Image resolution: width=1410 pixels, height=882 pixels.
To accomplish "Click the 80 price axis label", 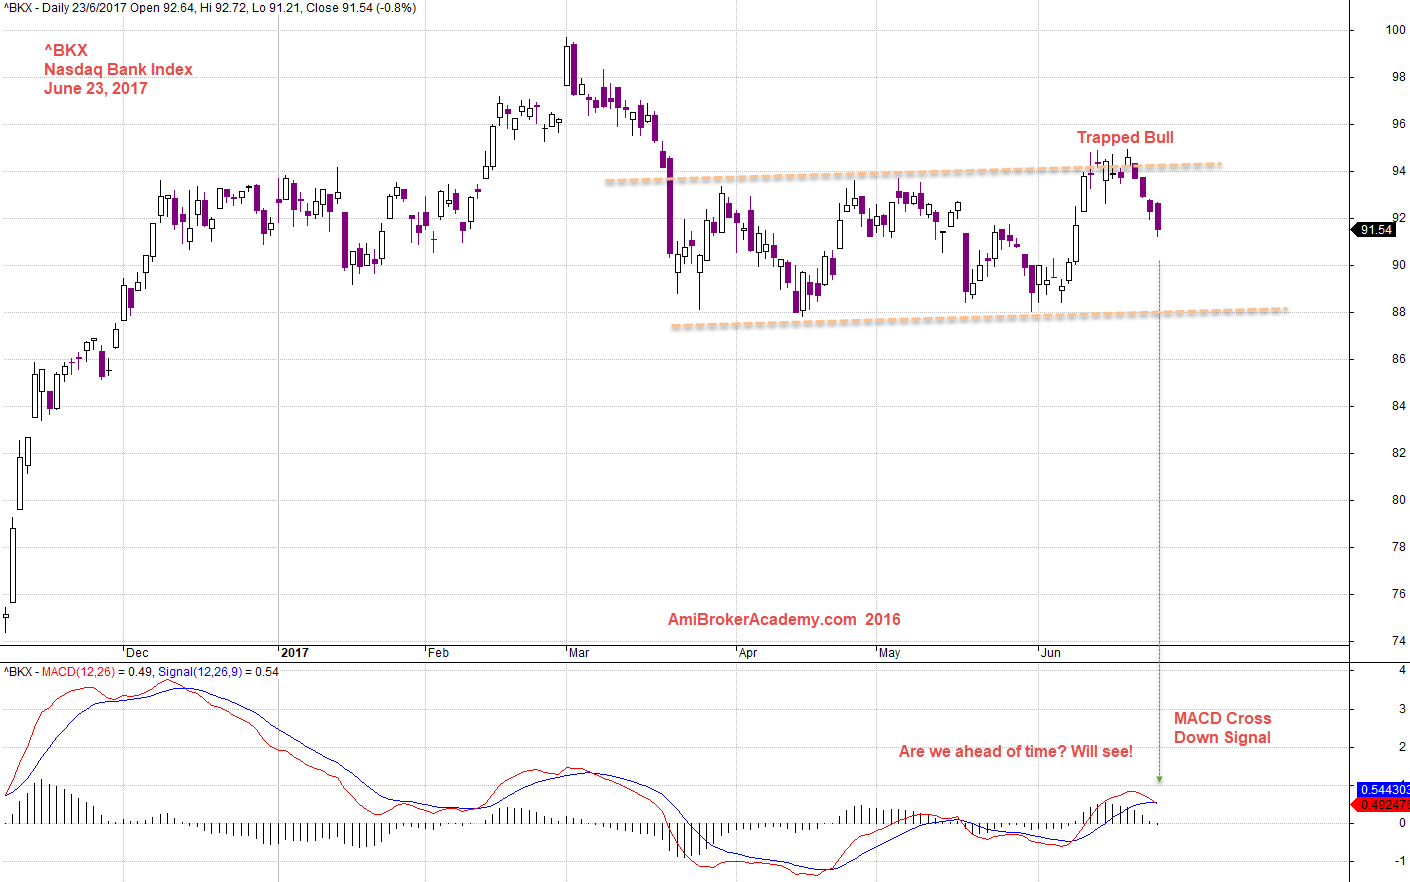I will tap(1398, 500).
